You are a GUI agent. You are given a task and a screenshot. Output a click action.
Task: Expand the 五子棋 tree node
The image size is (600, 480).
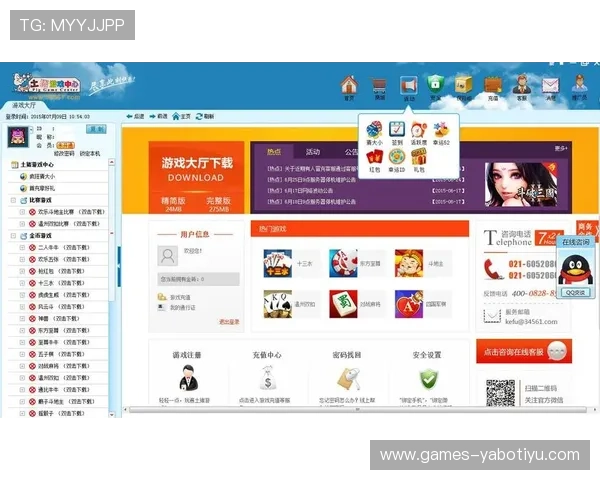pos(22,354)
